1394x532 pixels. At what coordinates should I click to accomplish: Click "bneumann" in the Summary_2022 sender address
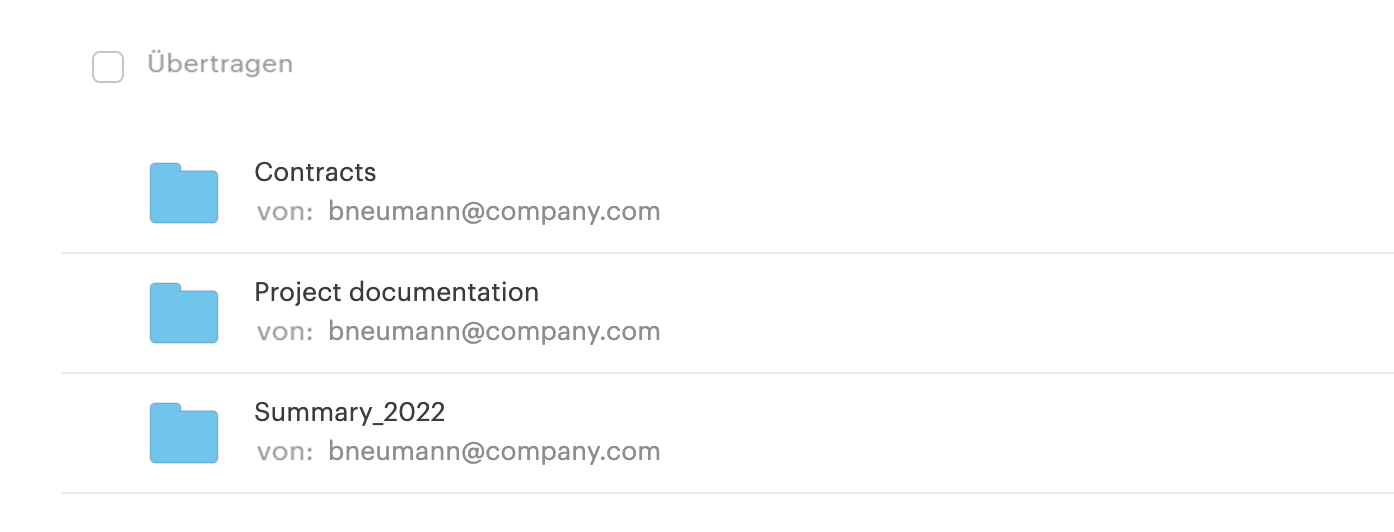392,452
